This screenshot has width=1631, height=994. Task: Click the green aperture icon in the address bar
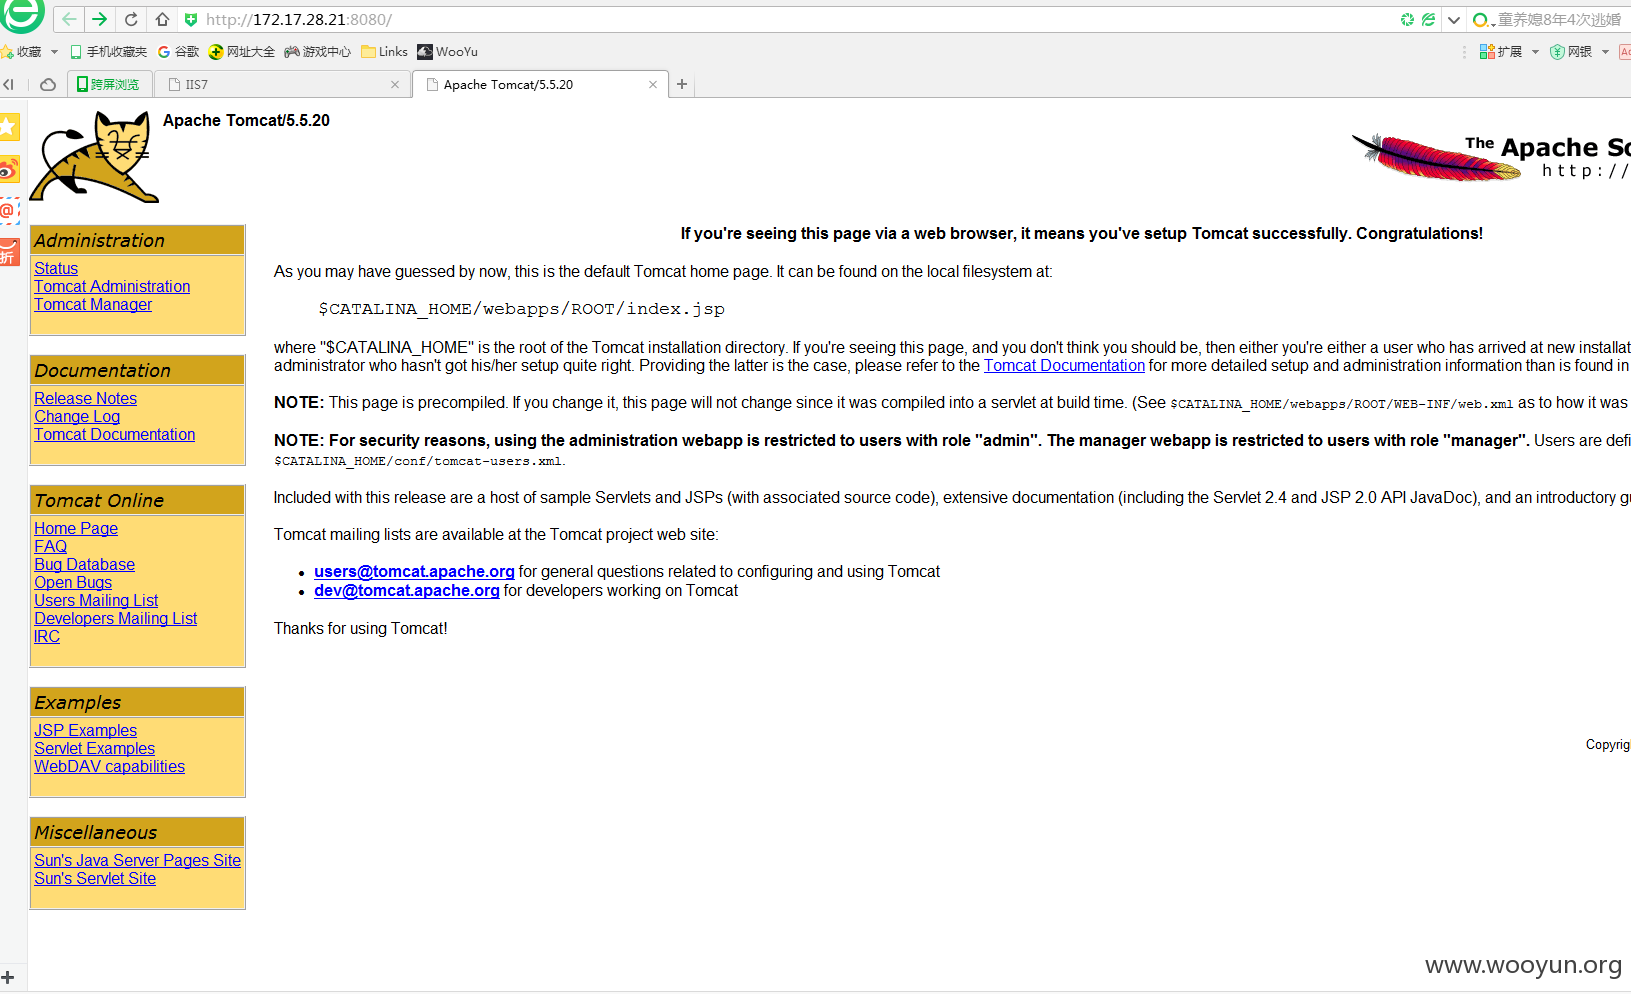pos(1407,19)
